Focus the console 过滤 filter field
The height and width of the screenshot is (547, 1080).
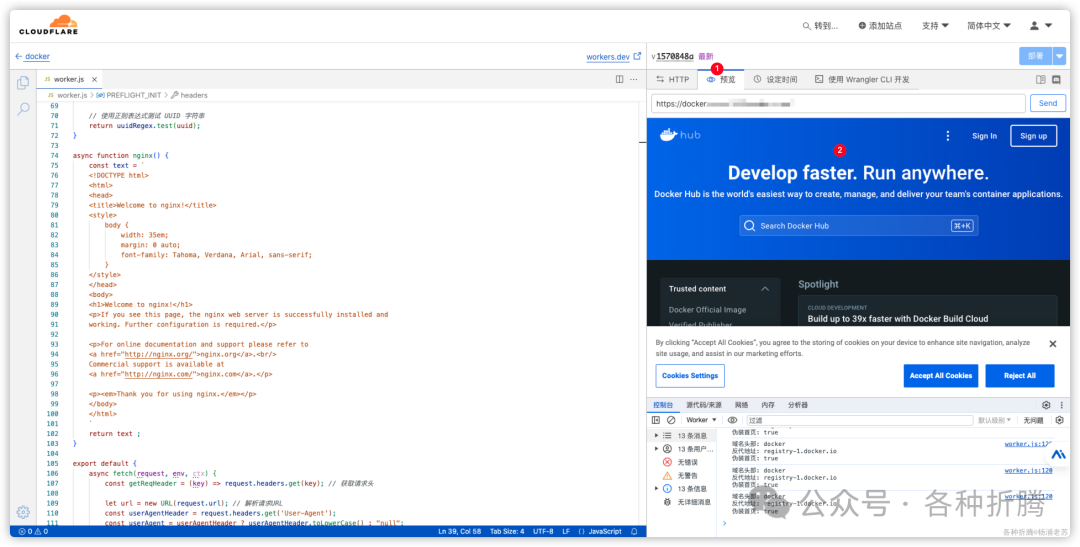coord(859,420)
